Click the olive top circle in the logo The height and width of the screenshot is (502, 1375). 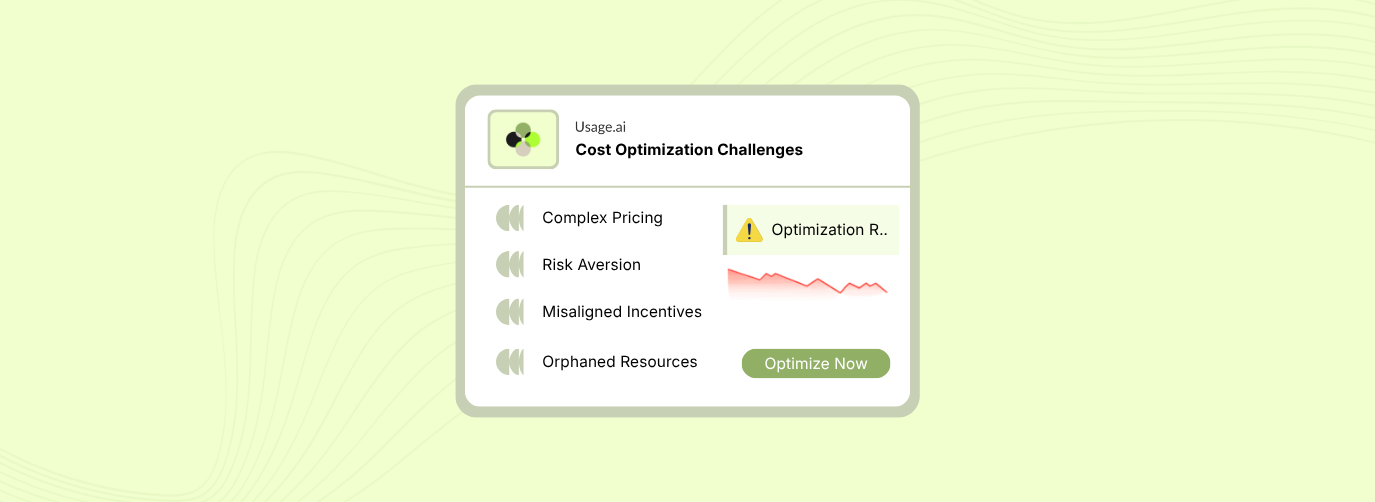pyautogui.click(x=523, y=129)
